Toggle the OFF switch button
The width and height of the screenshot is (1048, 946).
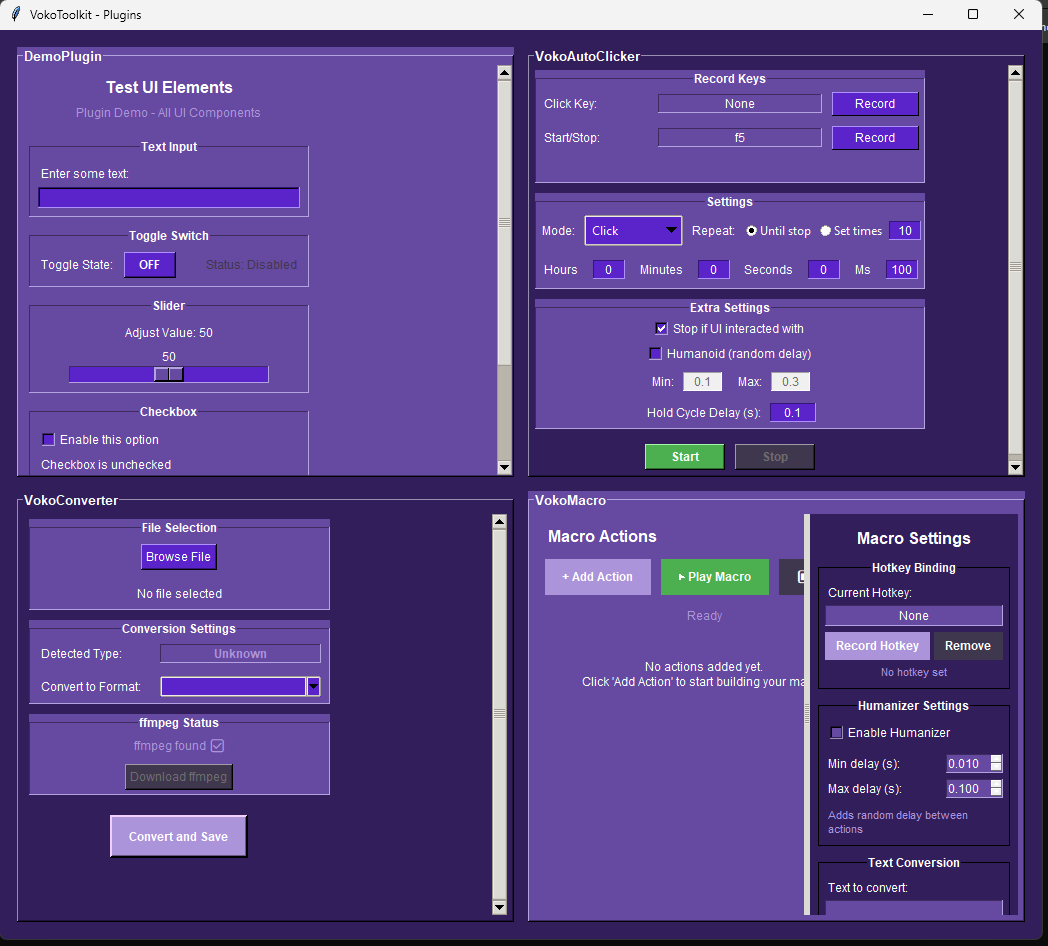150,265
